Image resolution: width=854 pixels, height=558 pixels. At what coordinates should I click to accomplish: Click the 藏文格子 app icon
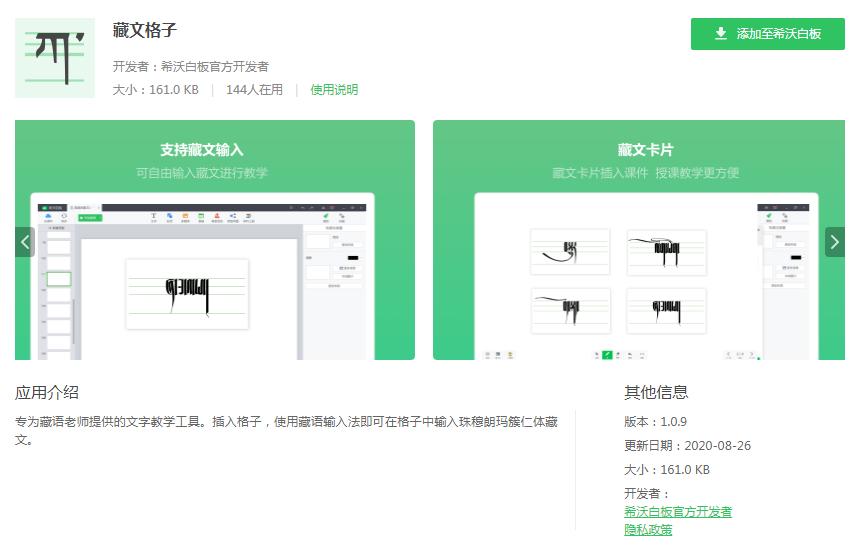coord(54,58)
